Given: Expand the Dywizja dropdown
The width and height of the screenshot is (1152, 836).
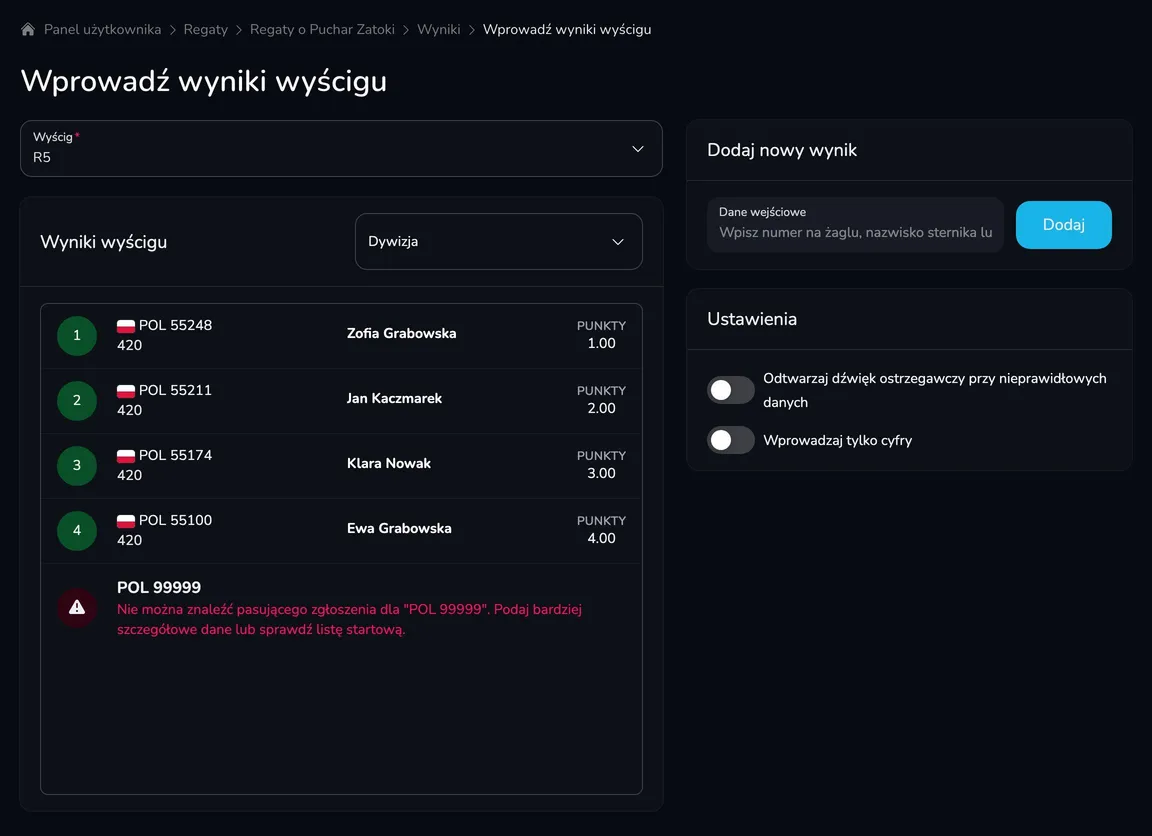Looking at the screenshot, I should (498, 242).
